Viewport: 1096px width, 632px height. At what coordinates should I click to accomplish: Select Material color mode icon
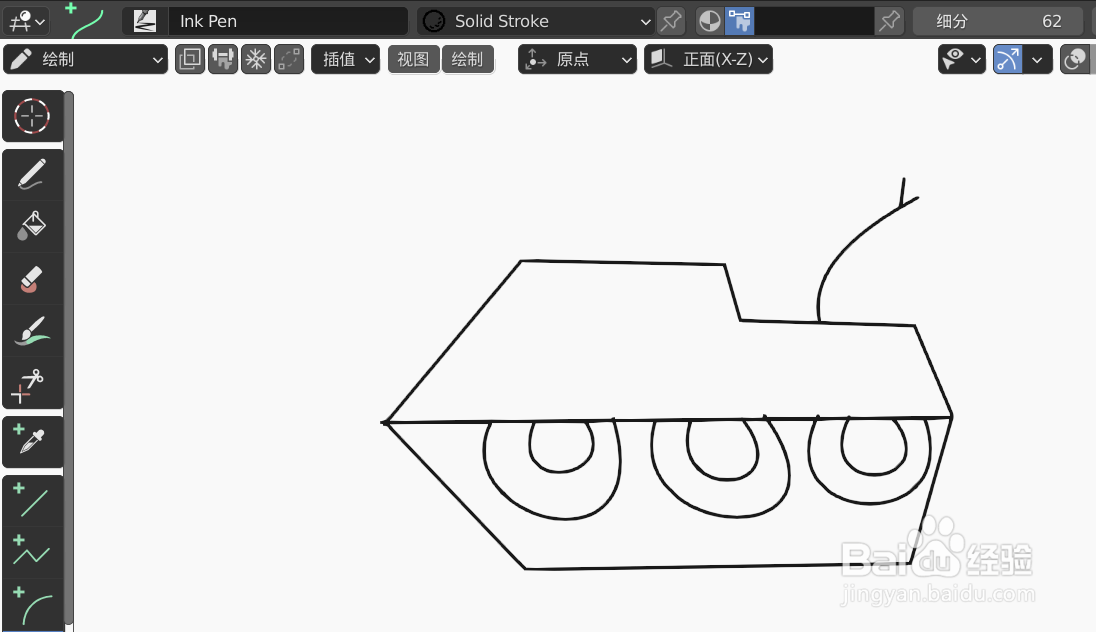coord(710,21)
